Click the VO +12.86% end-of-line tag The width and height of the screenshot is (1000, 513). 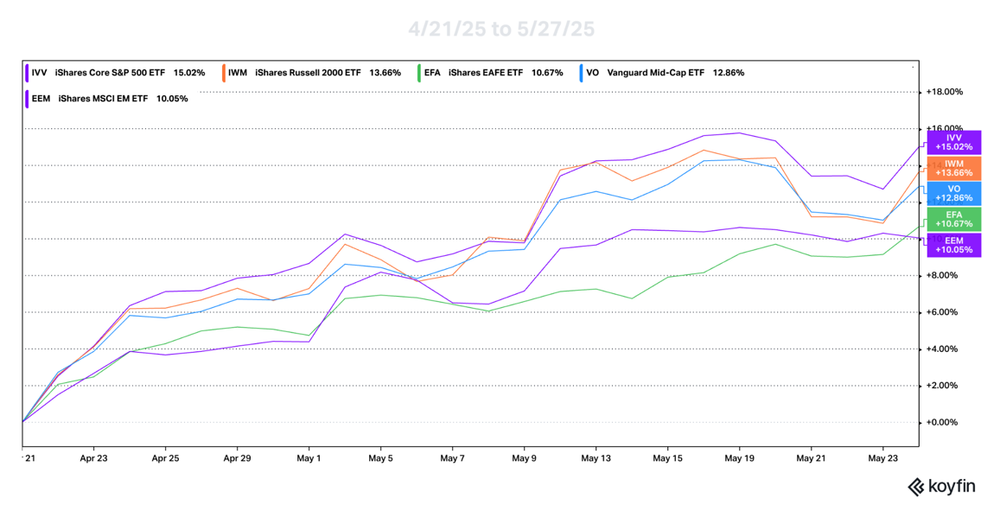click(x=954, y=193)
